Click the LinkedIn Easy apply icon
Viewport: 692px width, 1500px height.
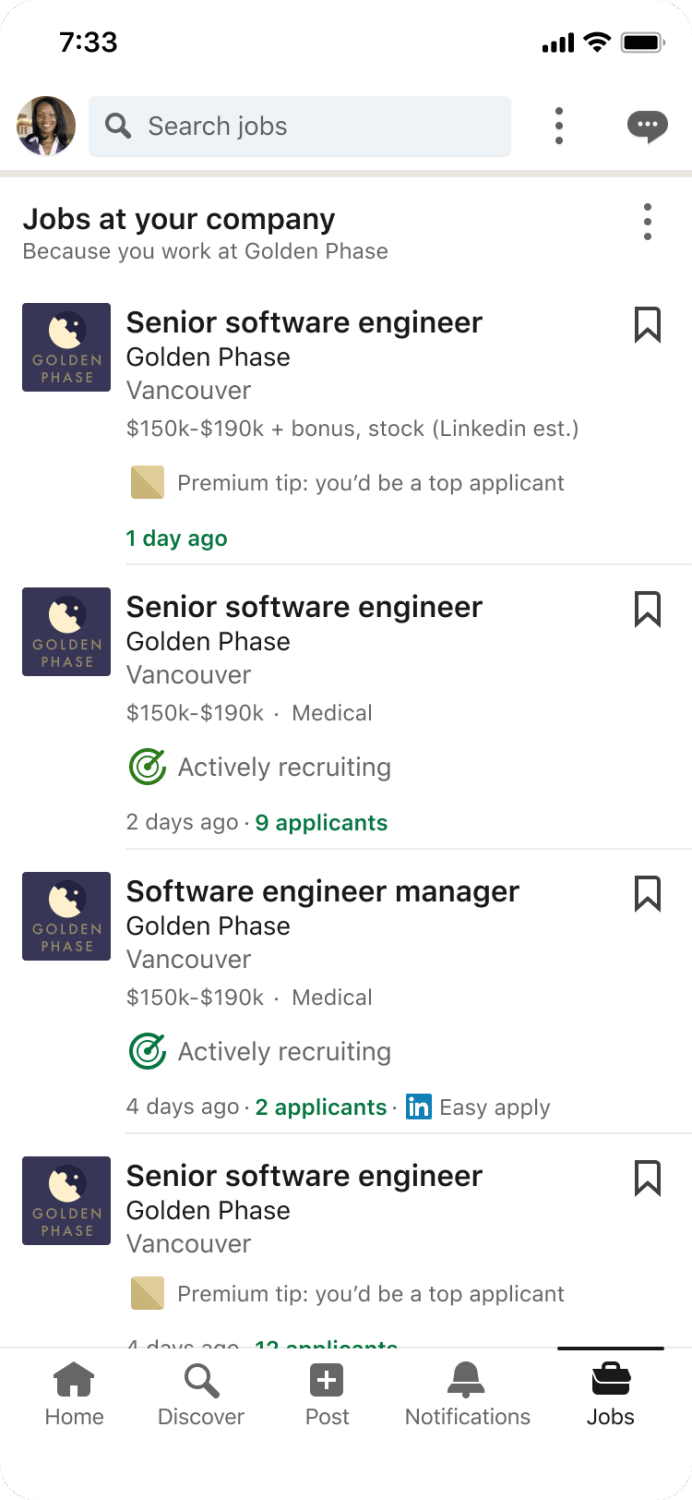tap(419, 1107)
